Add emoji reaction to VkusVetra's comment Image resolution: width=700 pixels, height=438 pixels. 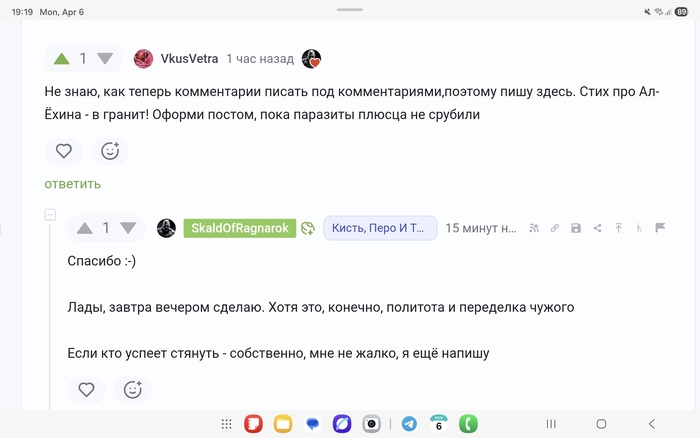(x=110, y=151)
